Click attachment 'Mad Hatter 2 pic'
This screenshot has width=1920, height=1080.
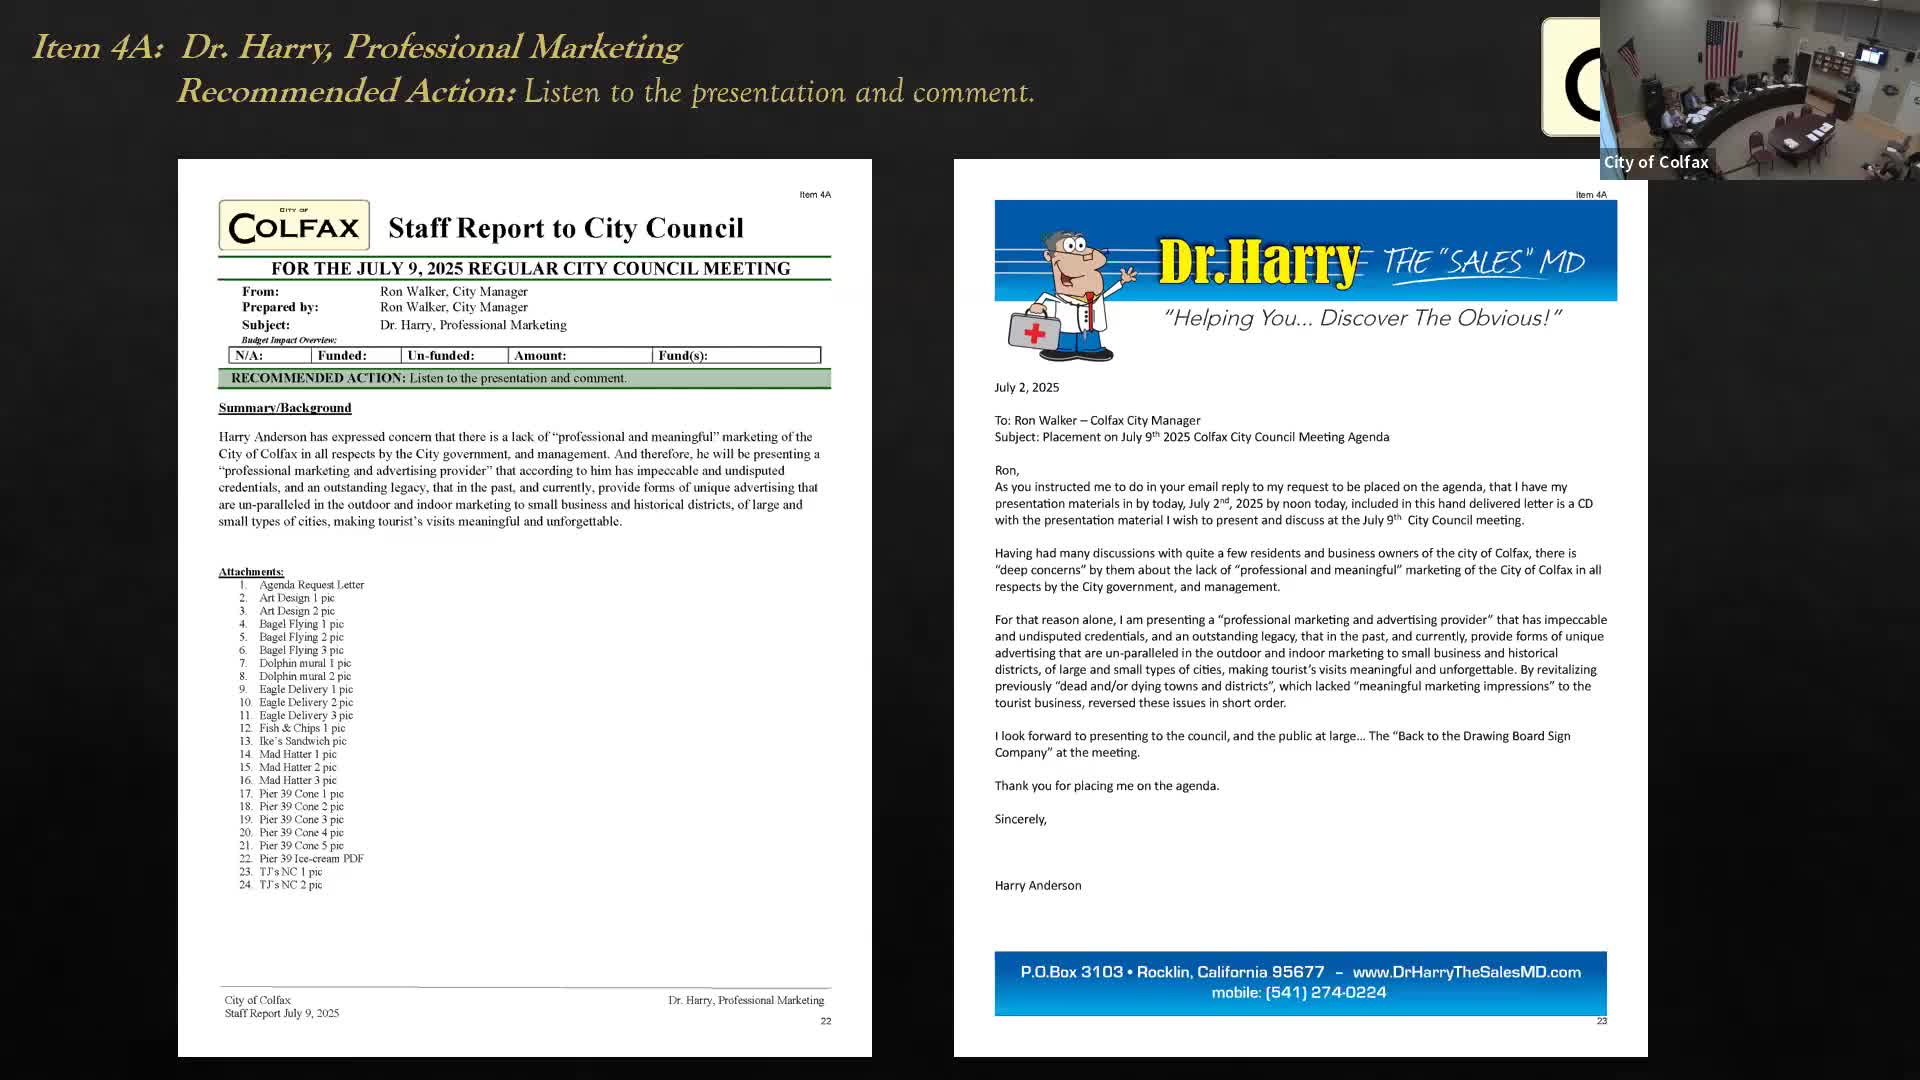(298, 767)
